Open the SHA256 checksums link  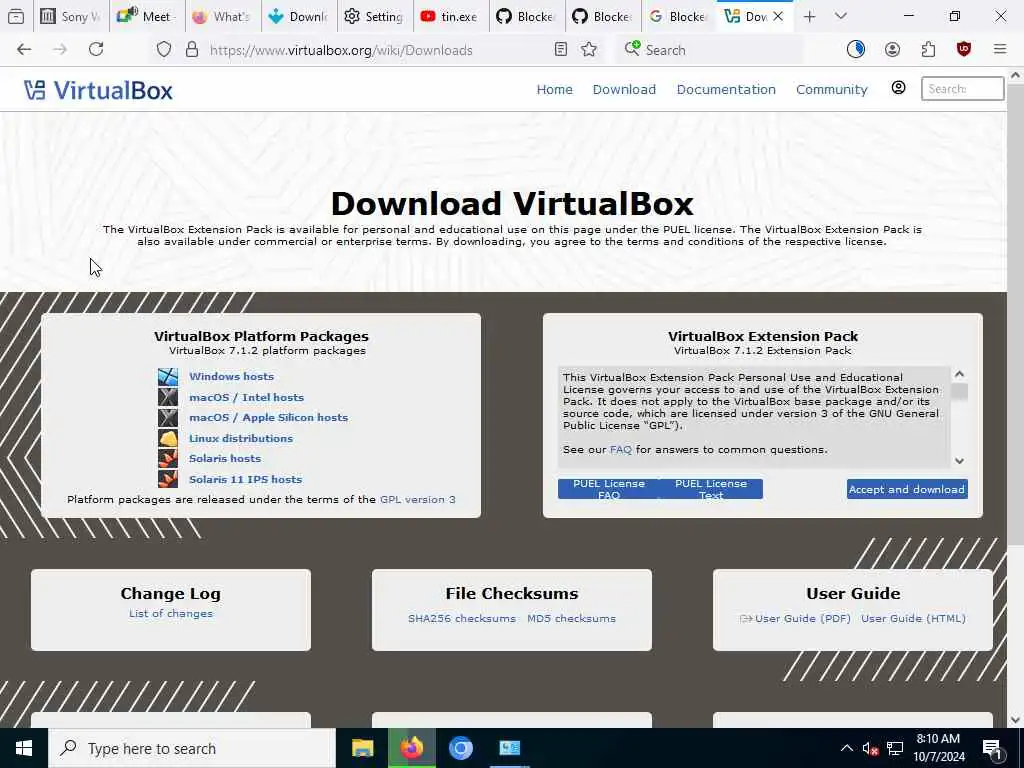462,618
